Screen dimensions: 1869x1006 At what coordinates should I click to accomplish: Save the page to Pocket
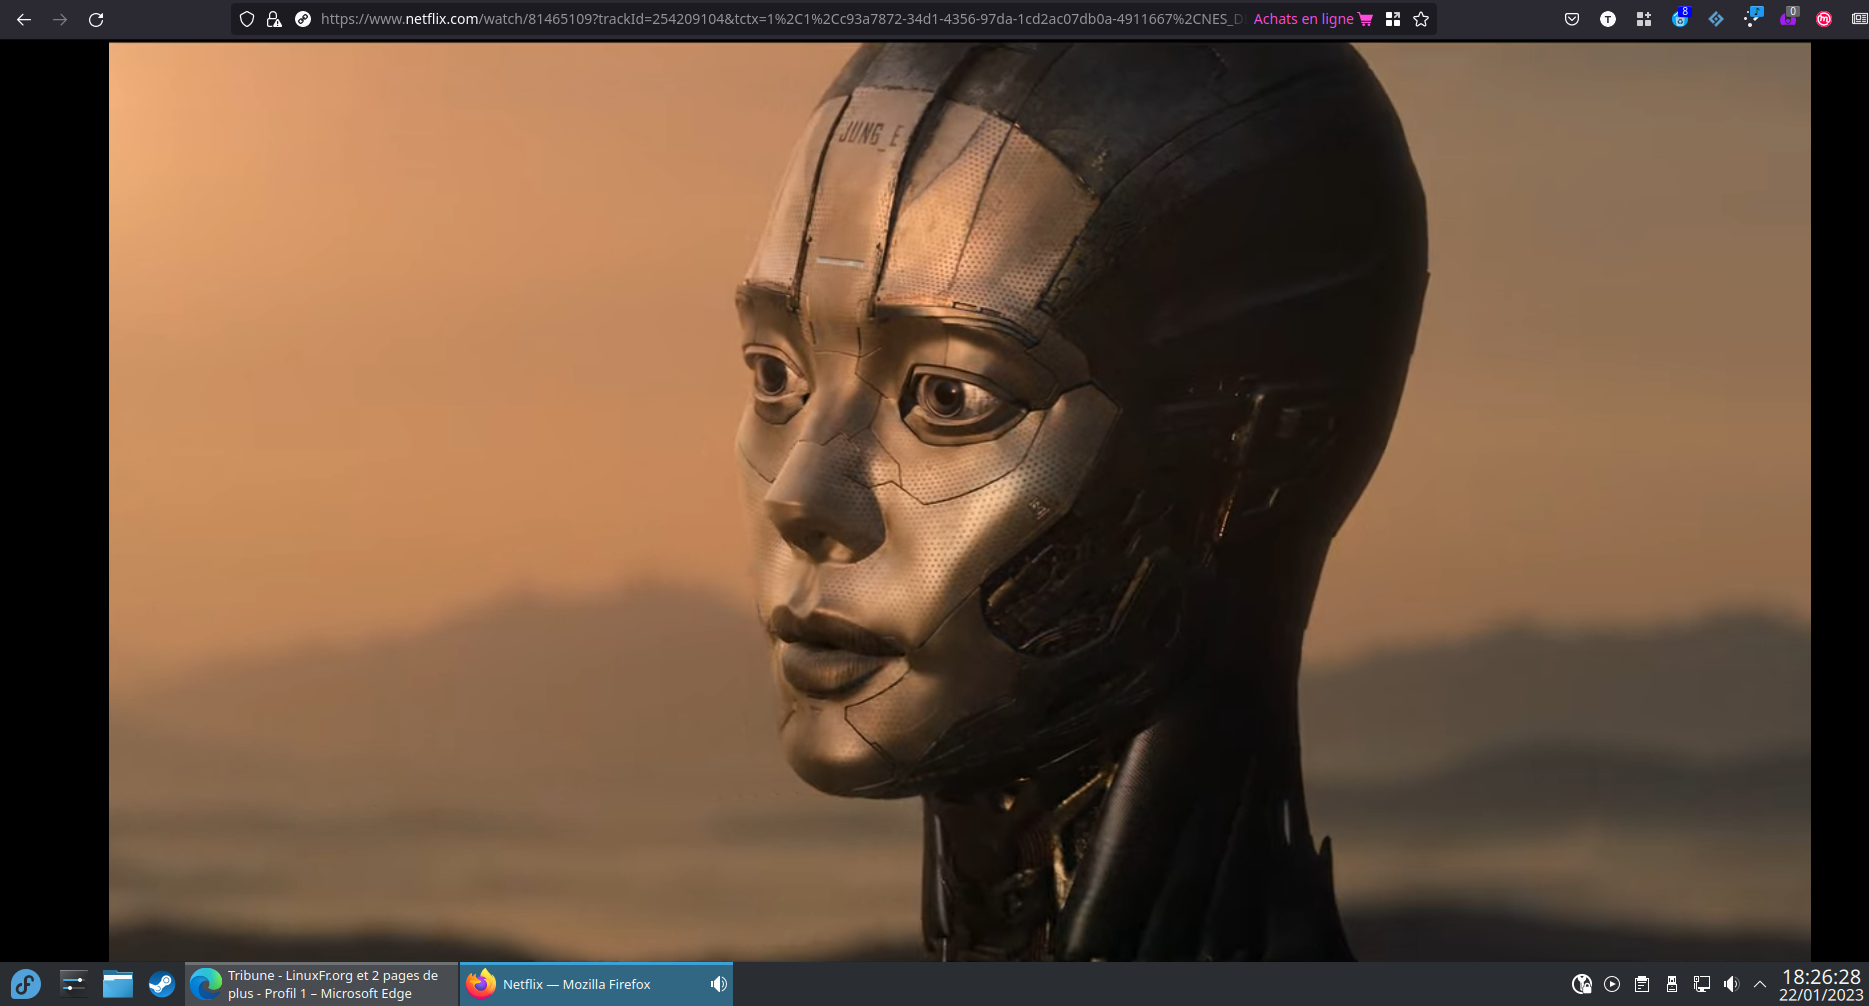click(x=1572, y=19)
